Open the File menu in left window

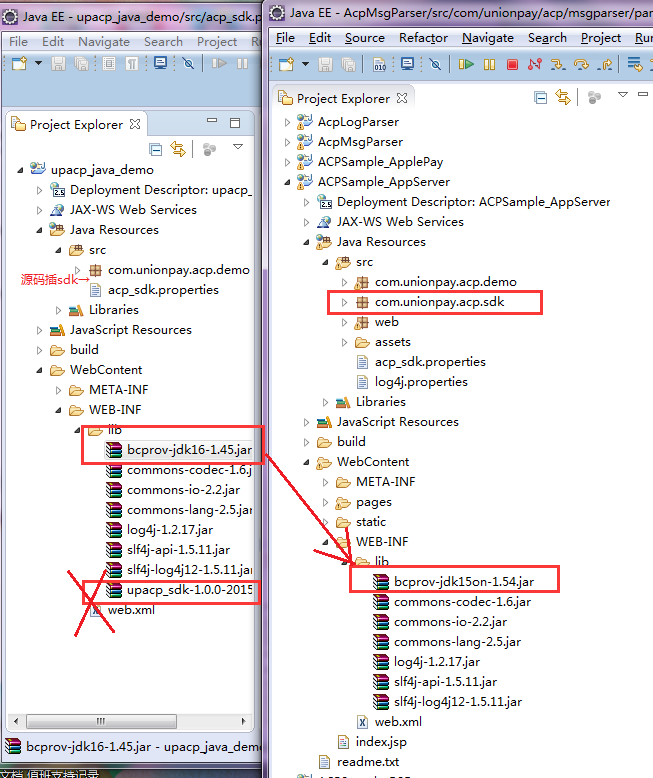coord(18,42)
